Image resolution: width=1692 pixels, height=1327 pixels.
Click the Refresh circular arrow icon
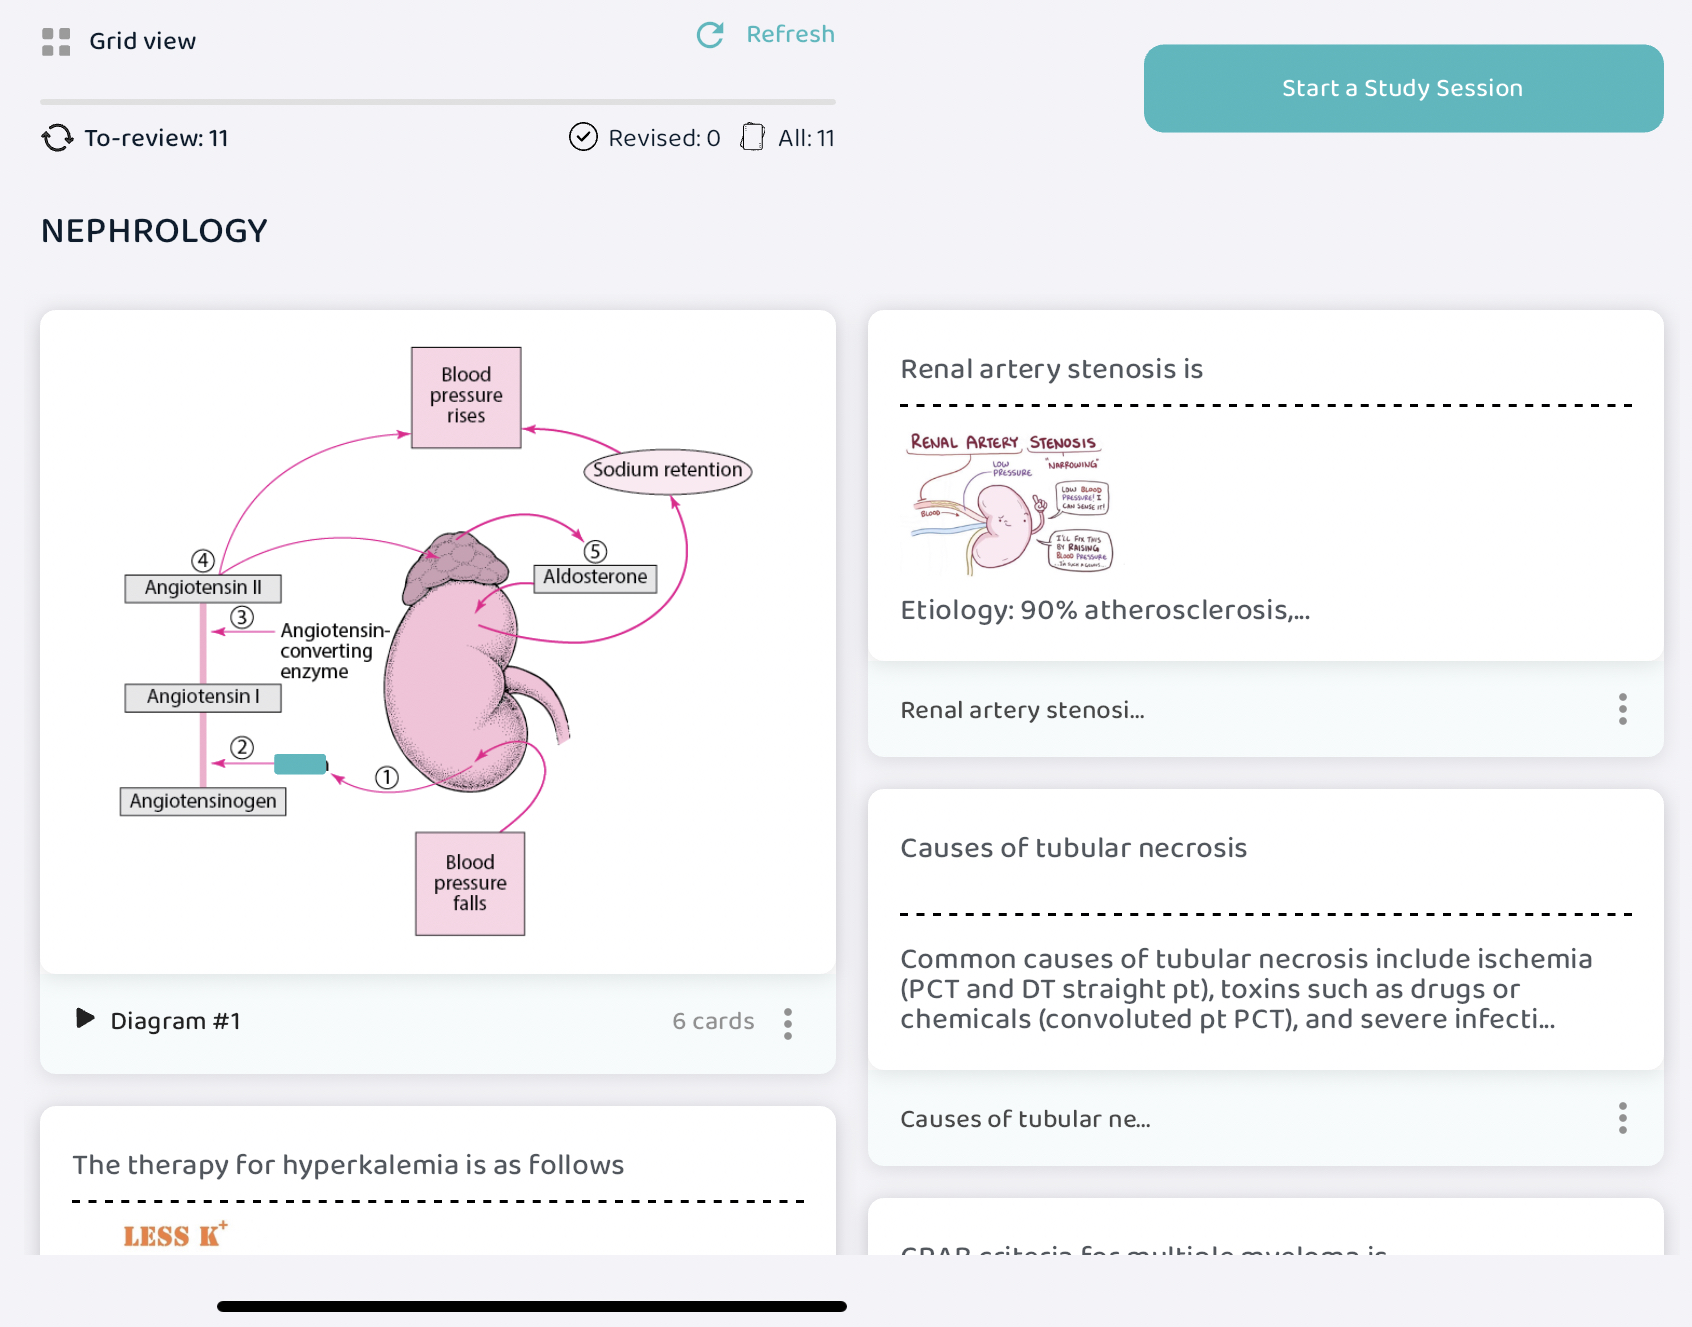coord(710,35)
